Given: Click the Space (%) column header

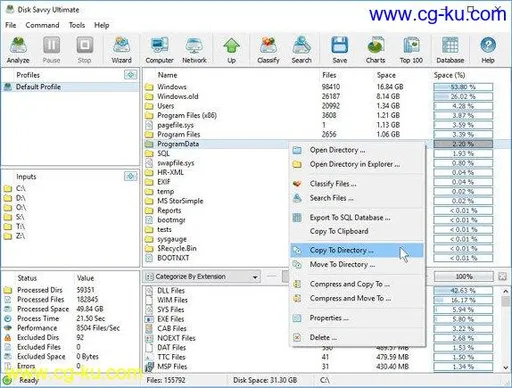Looking at the screenshot, I should 449,75.
